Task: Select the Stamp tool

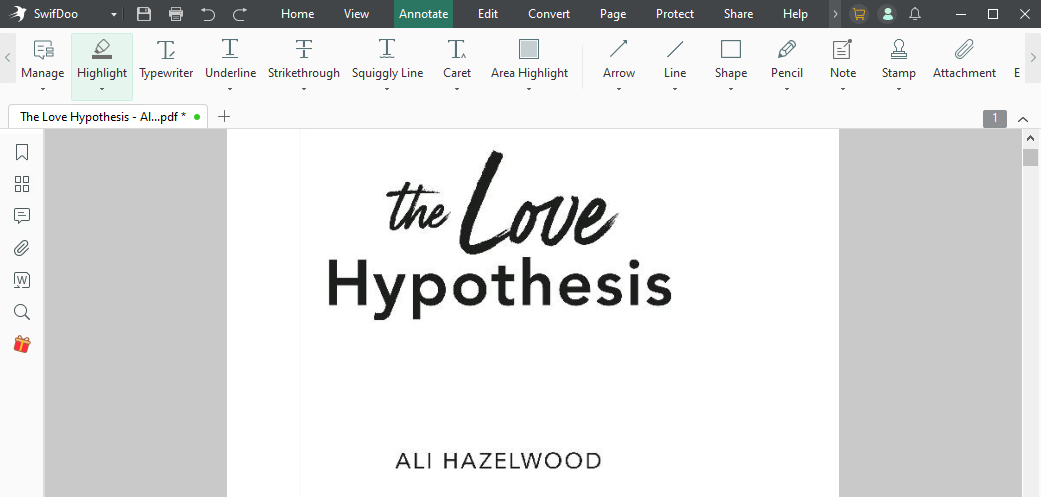Action: point(898,59)
